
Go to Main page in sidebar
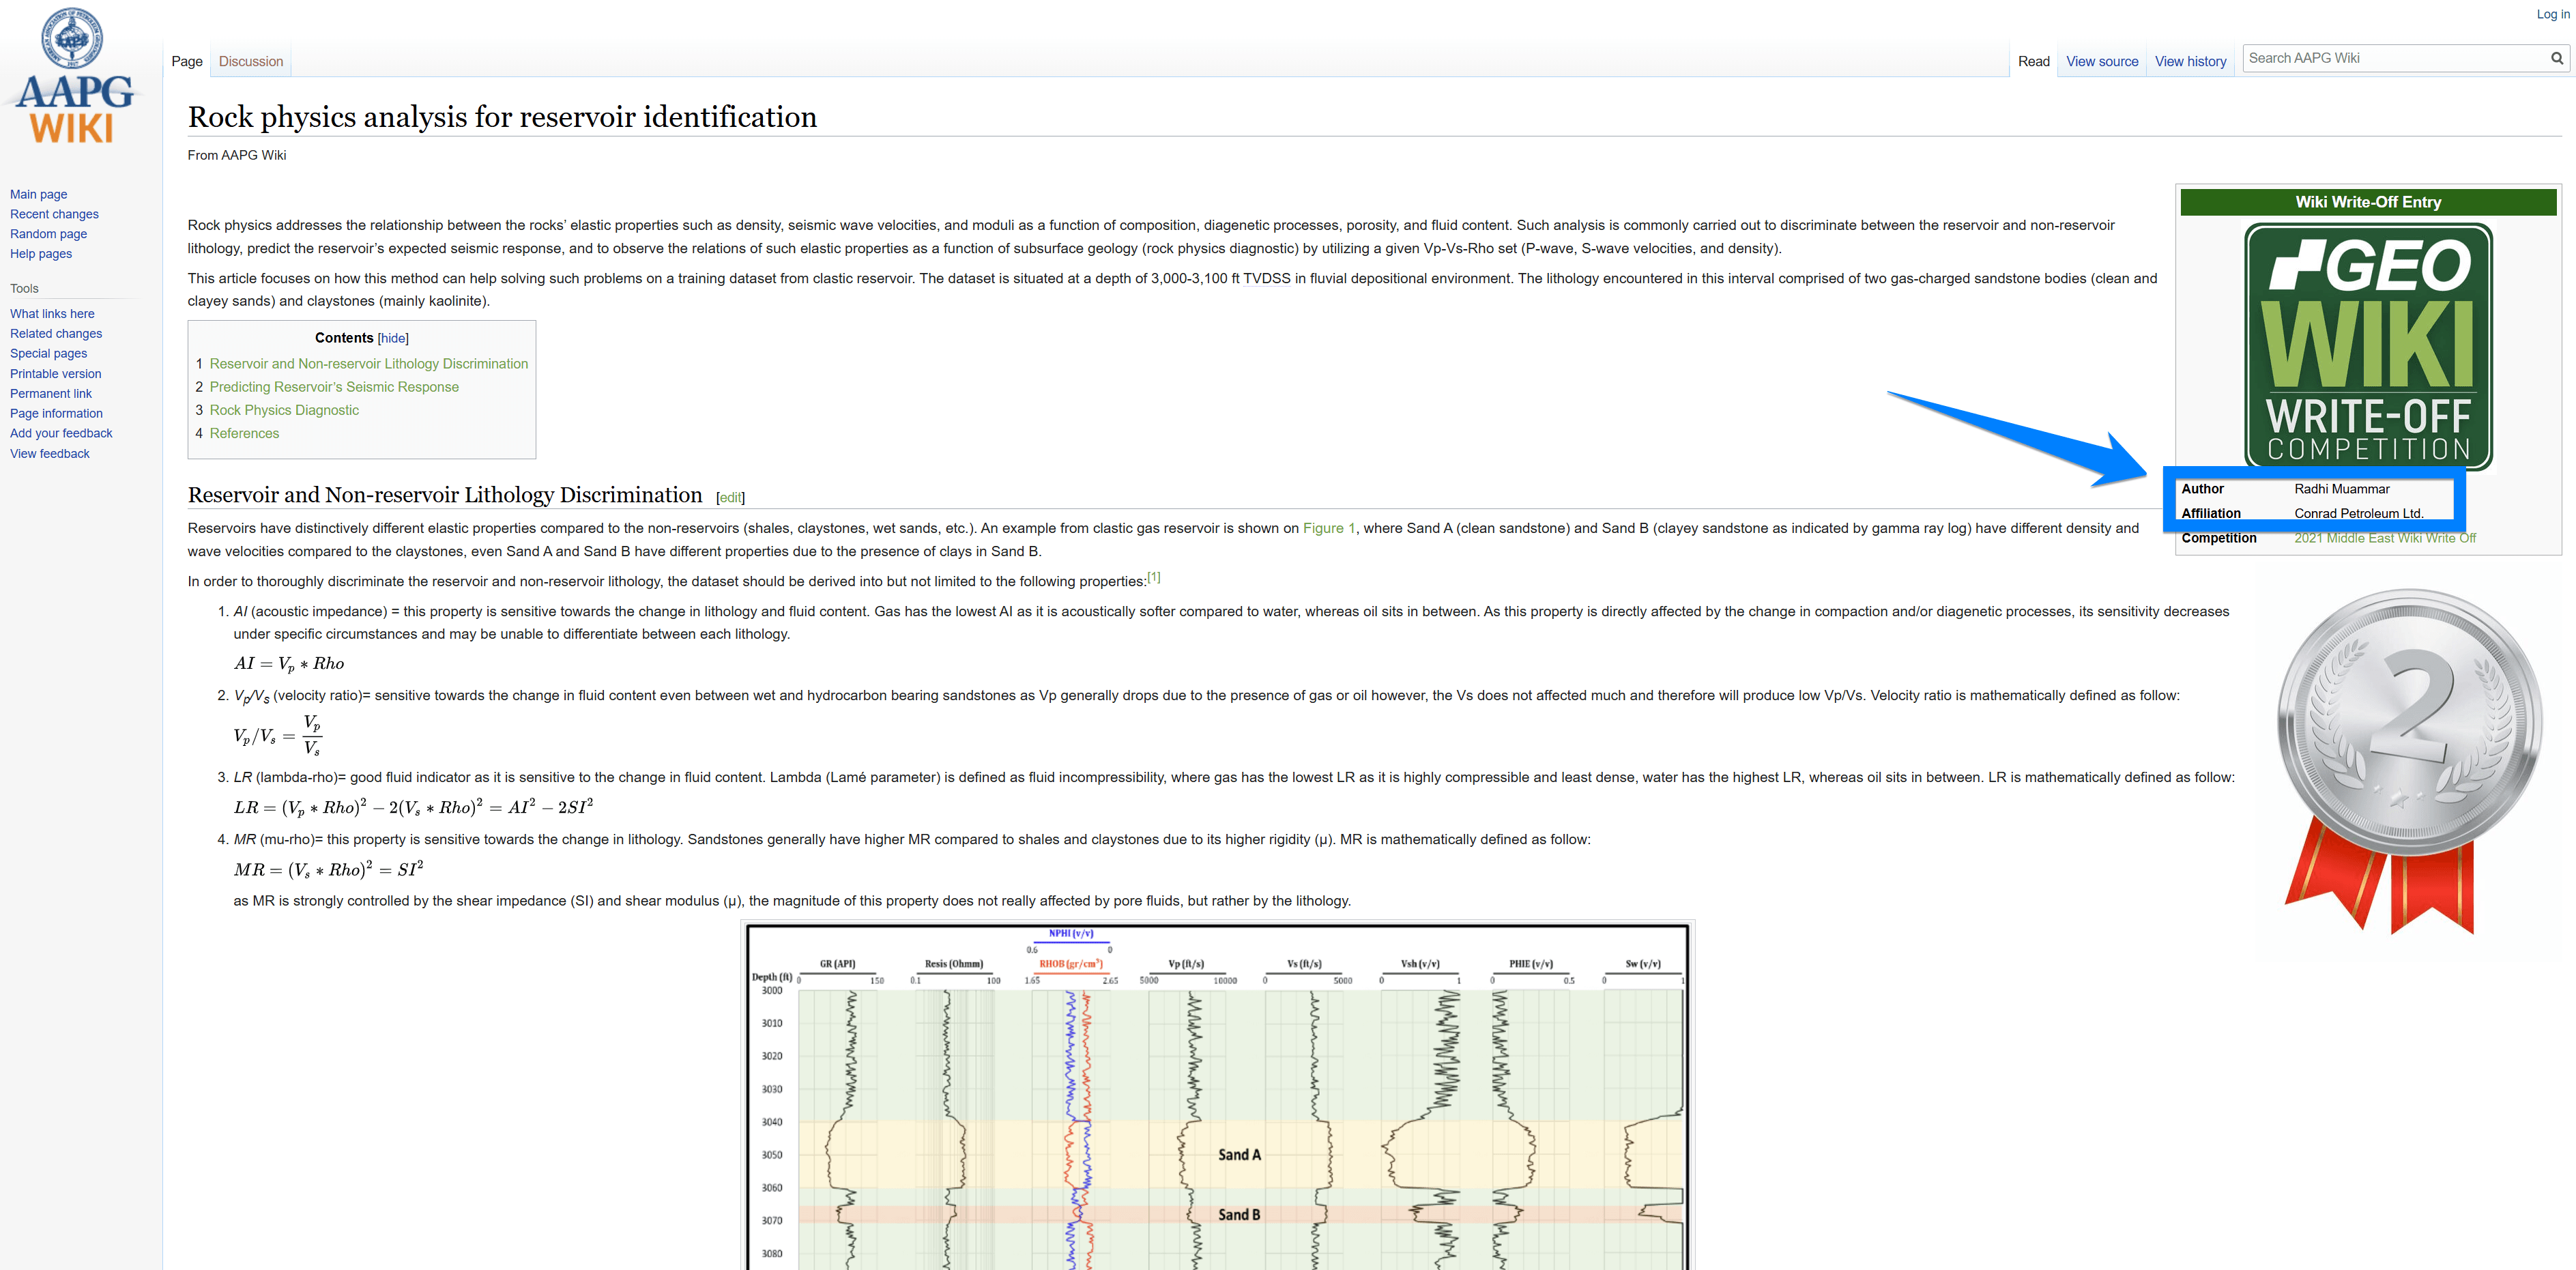[x=39, y=194]
